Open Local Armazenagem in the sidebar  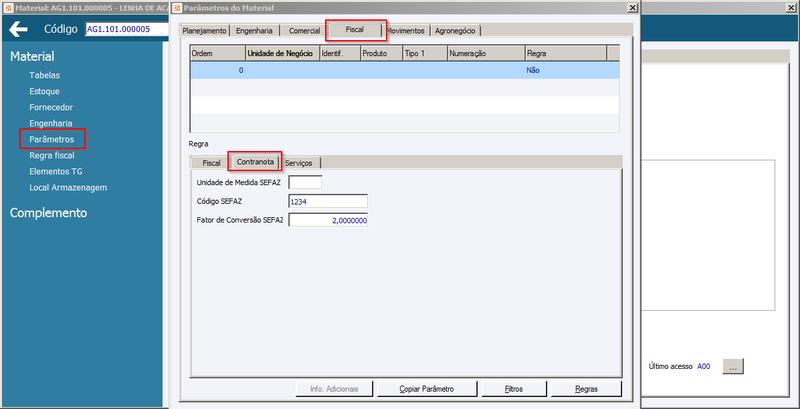[x=68, y=187]
